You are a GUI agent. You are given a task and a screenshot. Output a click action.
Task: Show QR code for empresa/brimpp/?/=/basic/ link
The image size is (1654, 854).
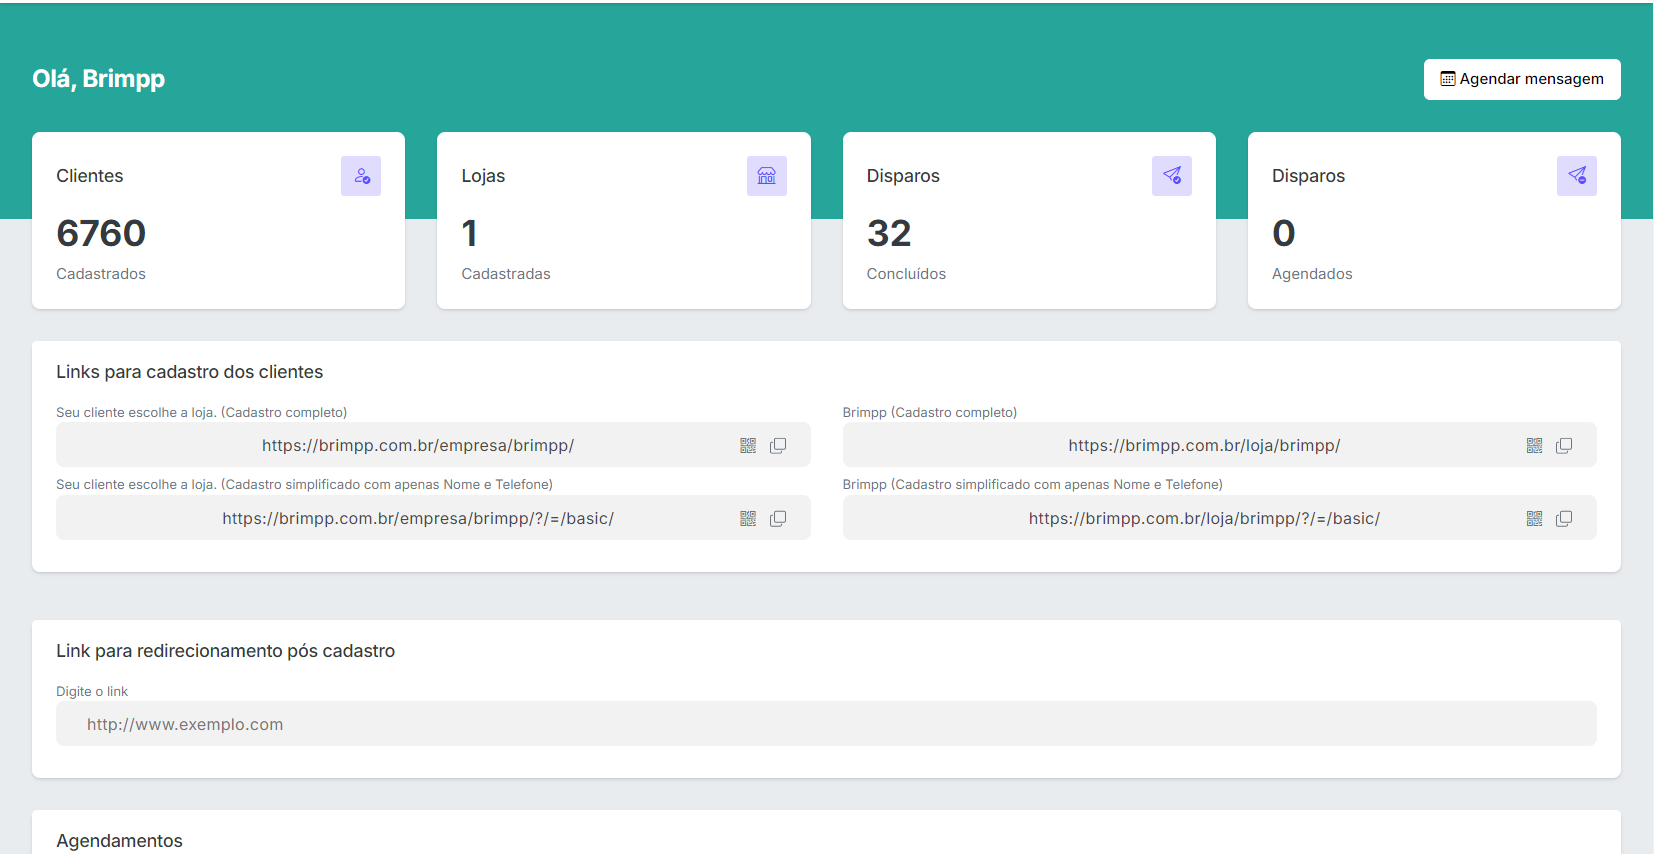[748, 519]
